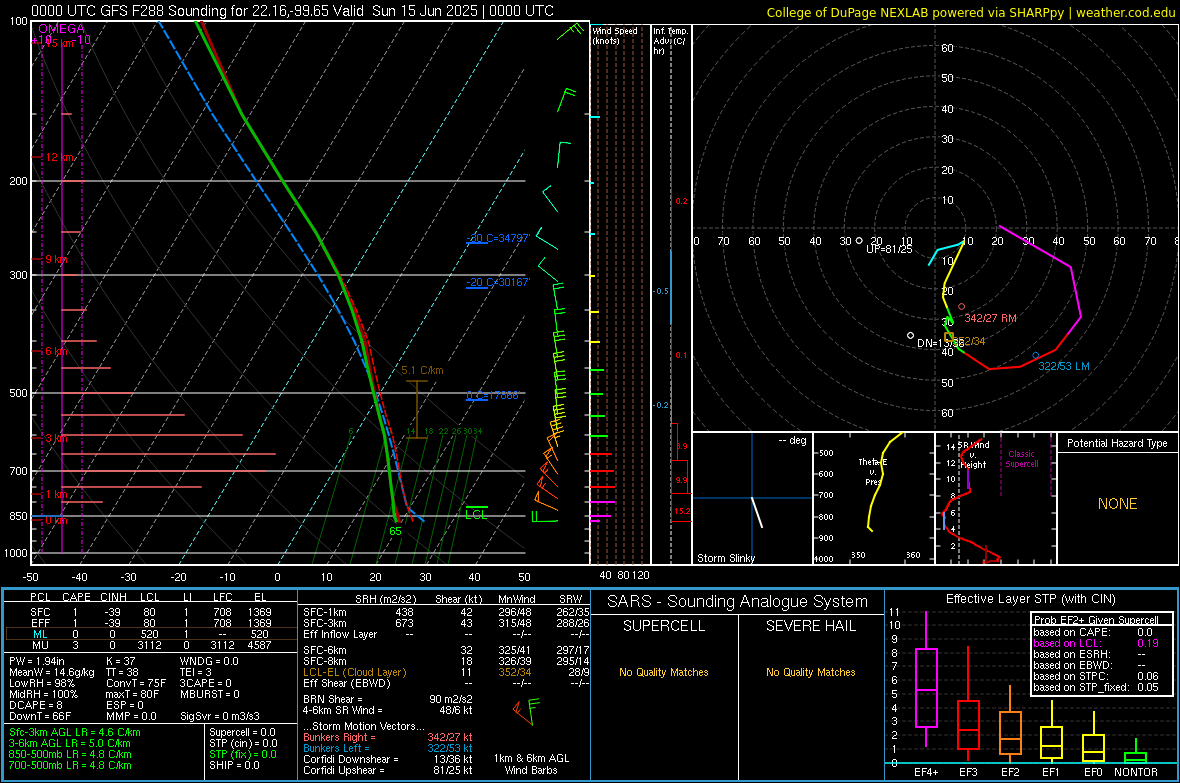Click the LCL-EL (Cloud Layer) row
The height and width of the screenshot is (783, 1180).
[x=446, y=672]
